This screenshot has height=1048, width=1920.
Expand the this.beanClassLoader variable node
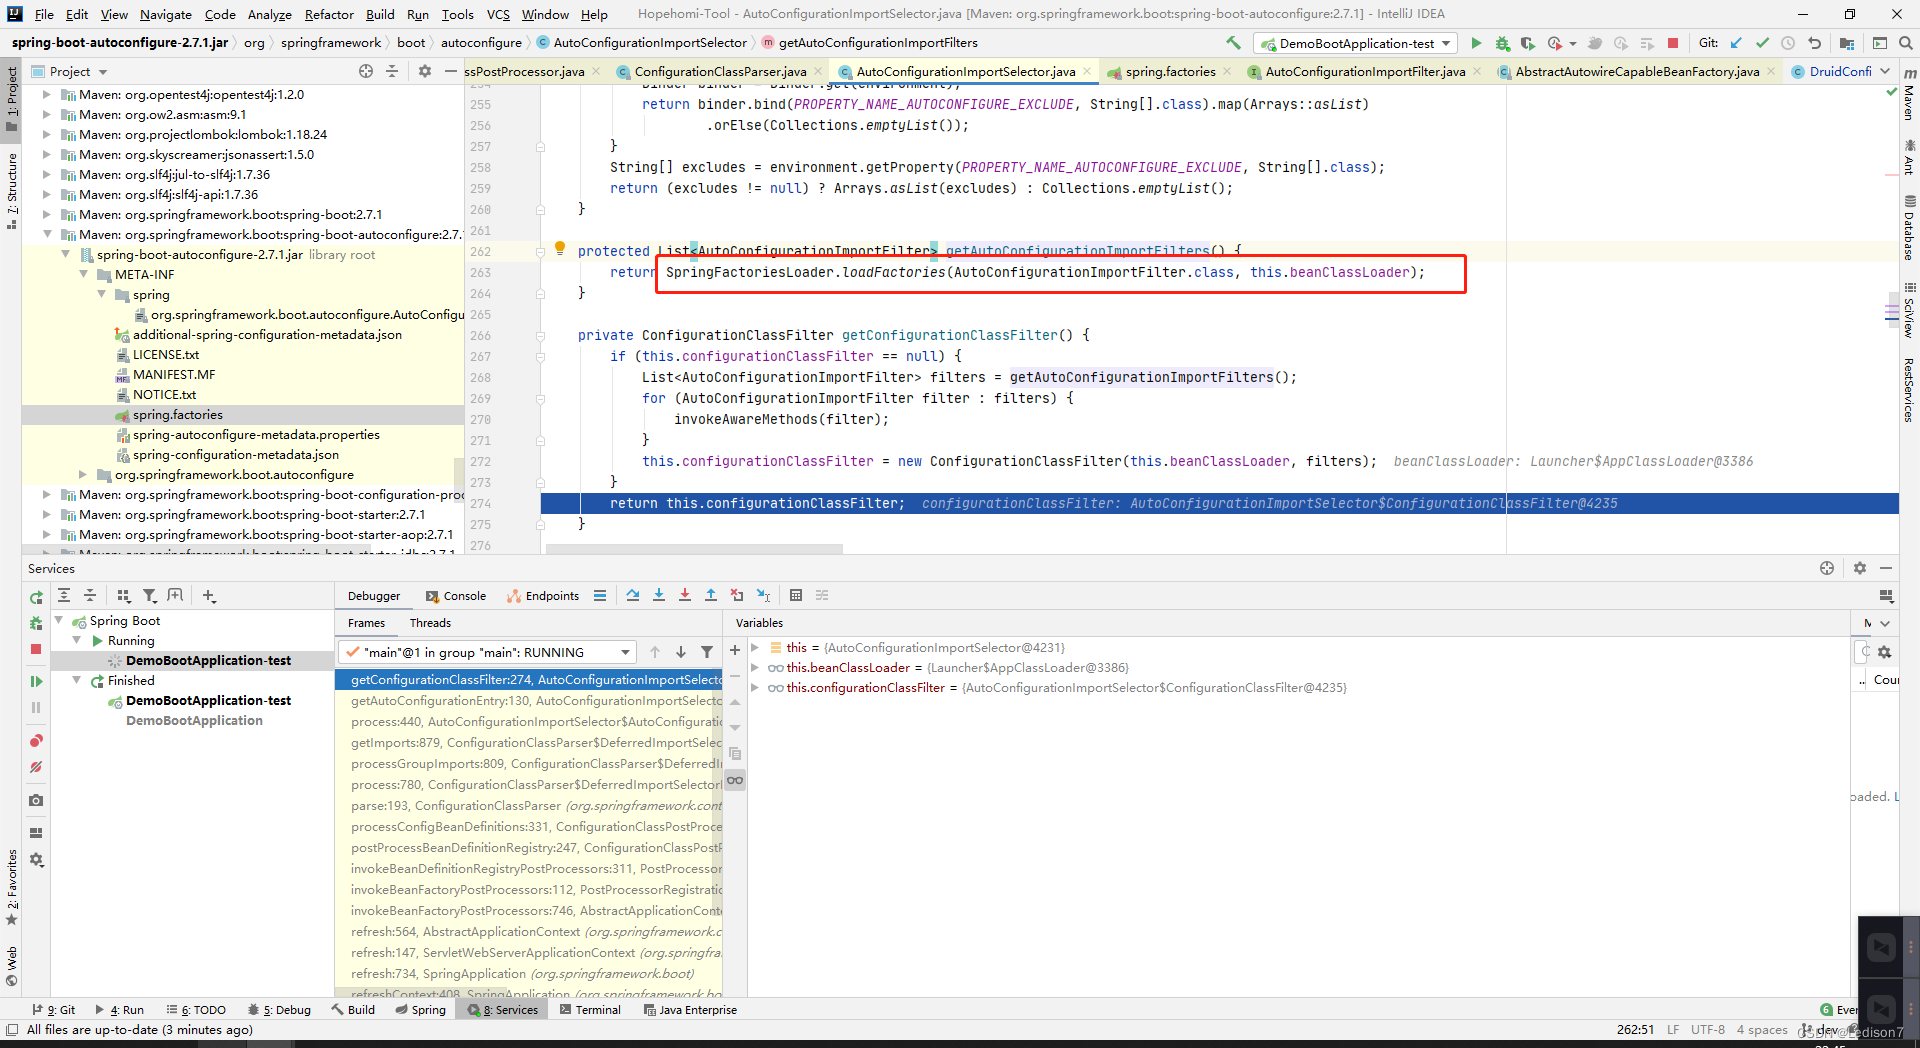[756, 668]
